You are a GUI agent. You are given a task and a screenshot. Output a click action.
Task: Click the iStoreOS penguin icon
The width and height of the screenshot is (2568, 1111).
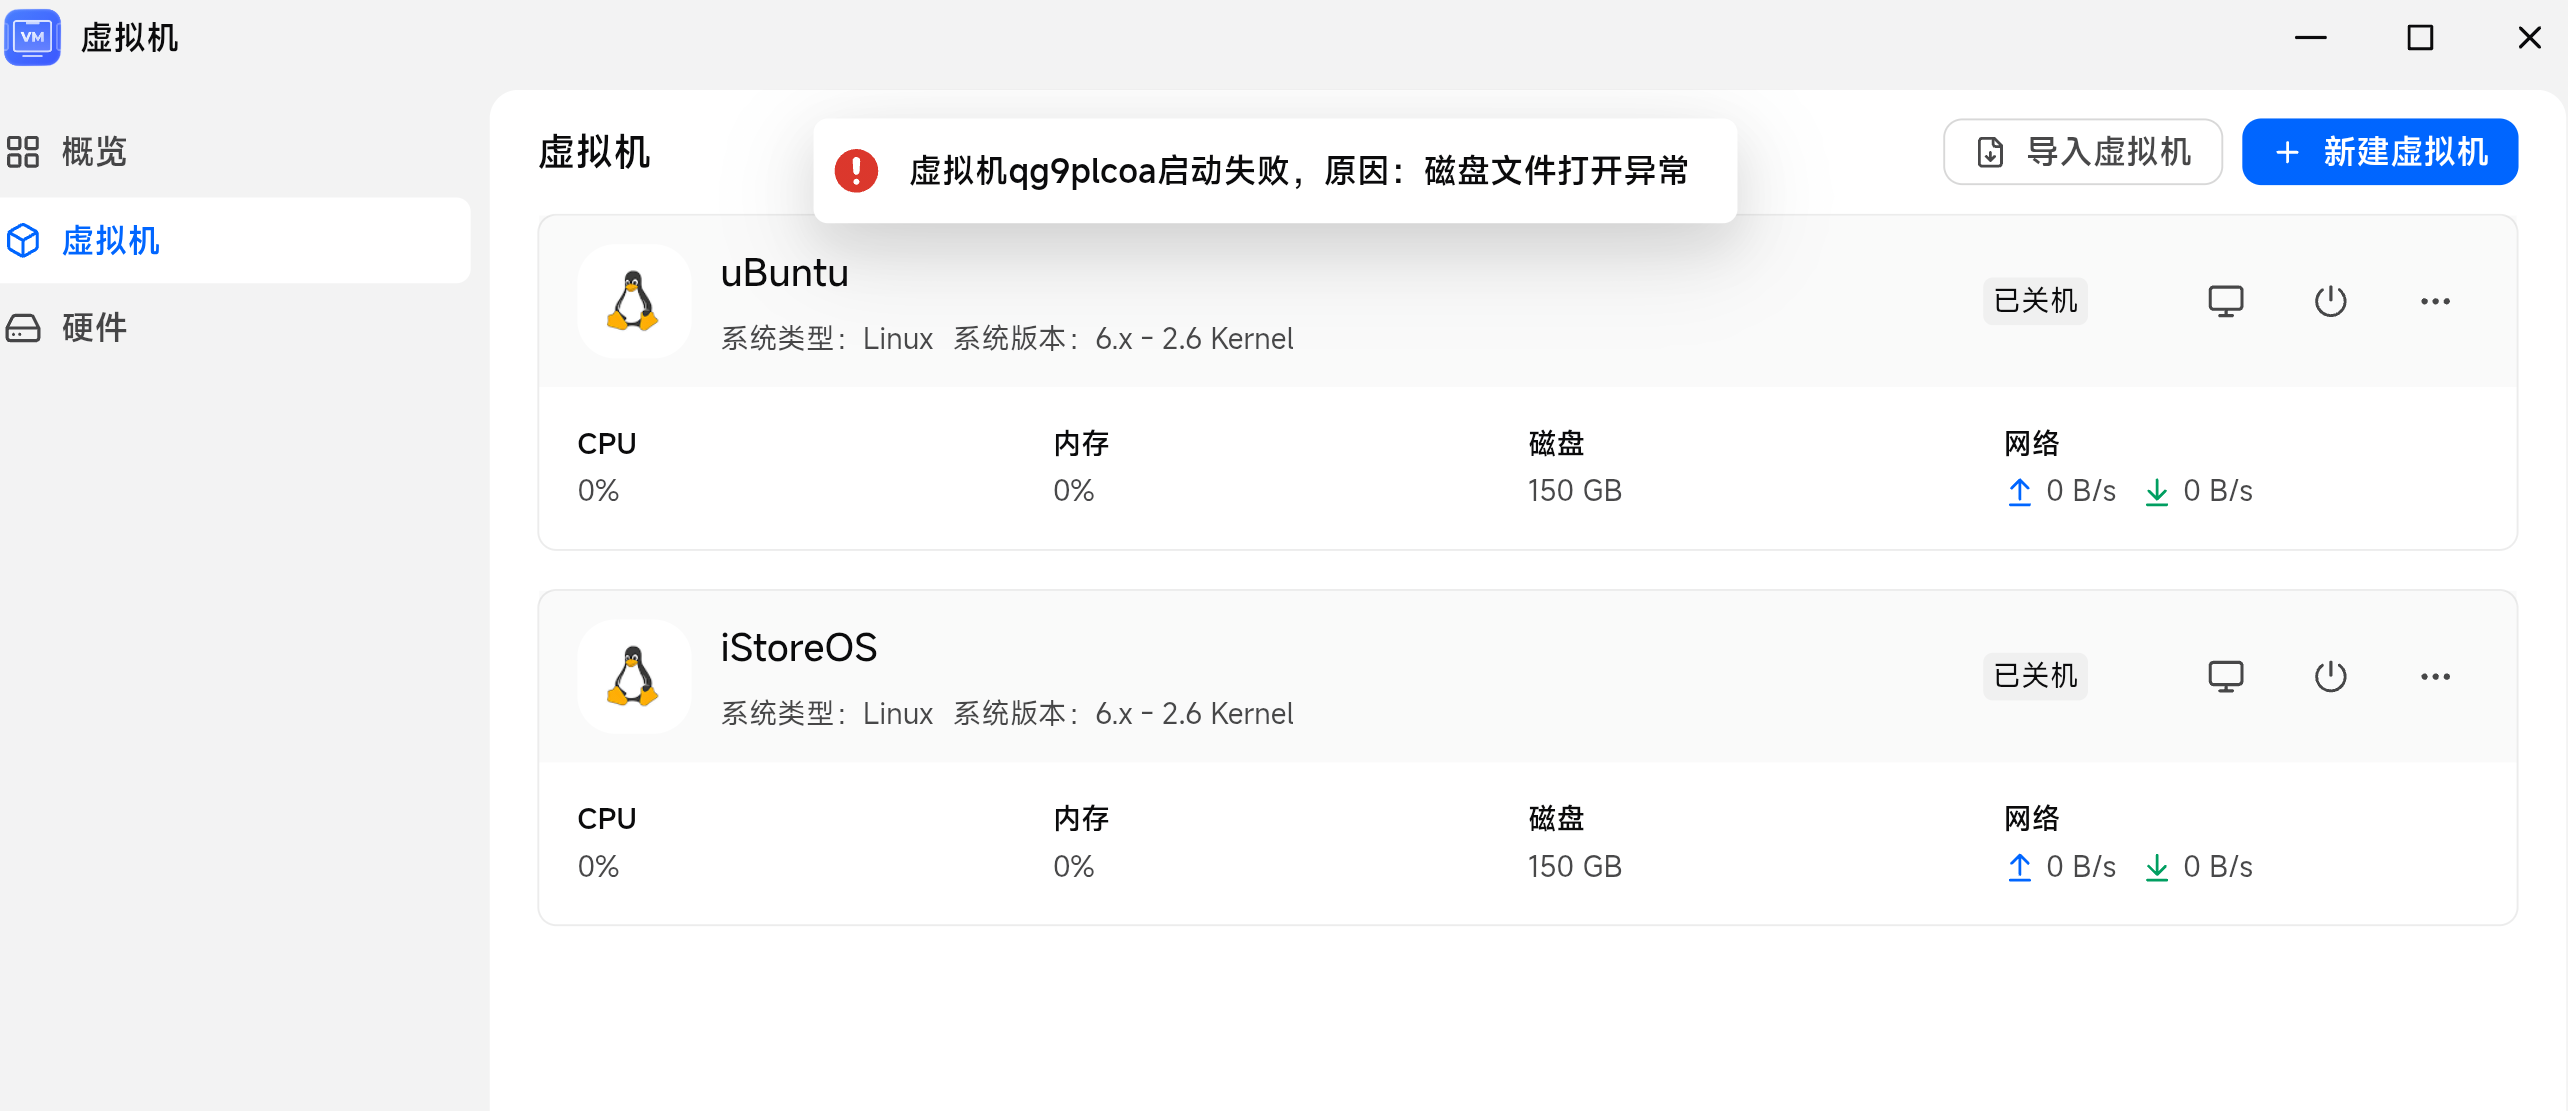(x=634, y=677)
